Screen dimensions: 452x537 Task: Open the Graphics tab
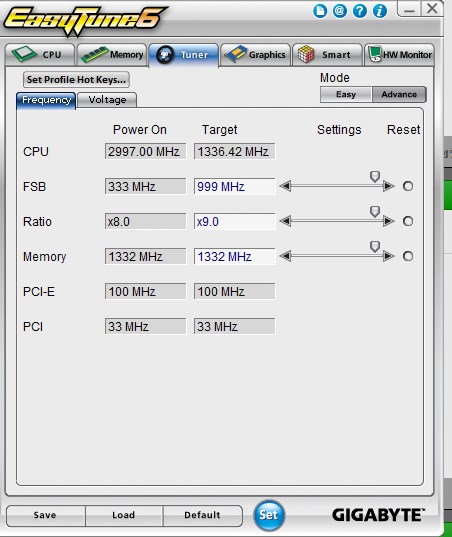coord(255,55)
